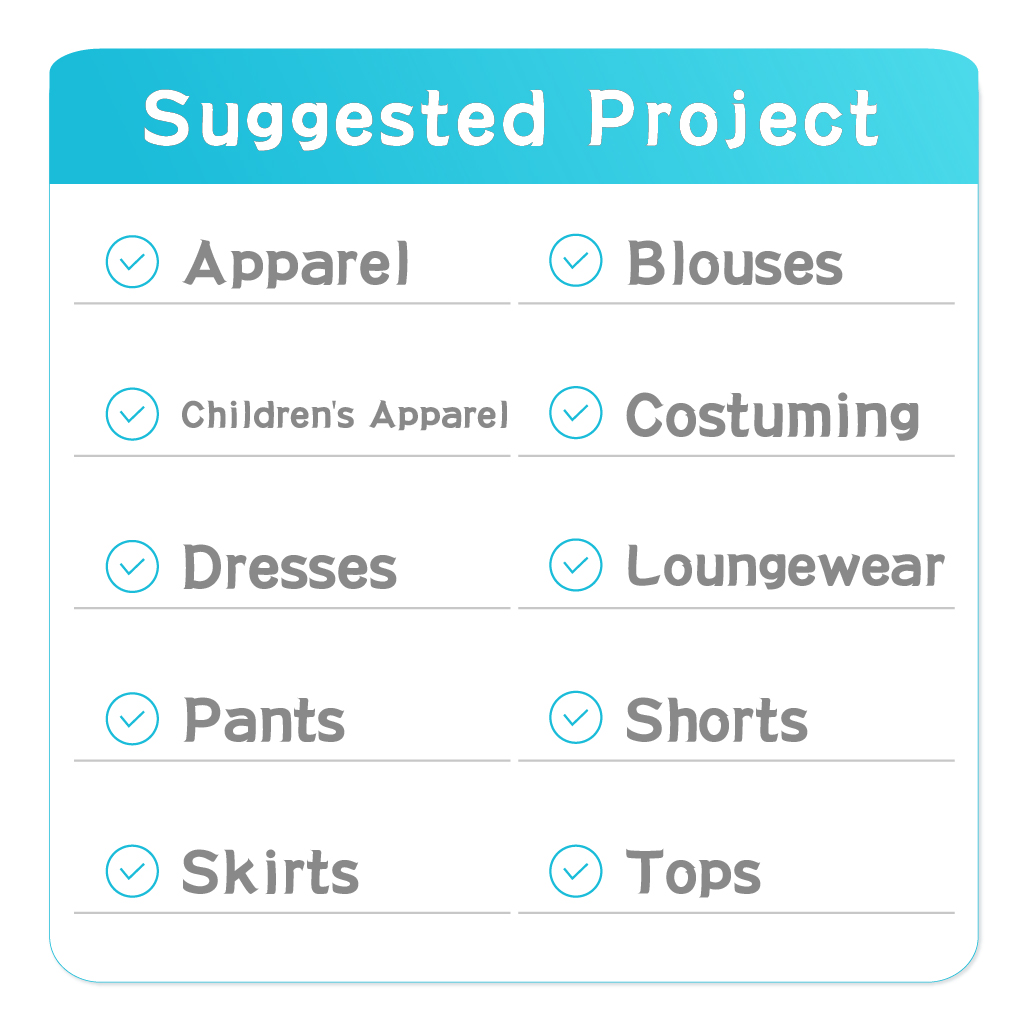Click the Suggested Project header title
Viewport: 1024px width, 1025px height.
click(511, 120)
